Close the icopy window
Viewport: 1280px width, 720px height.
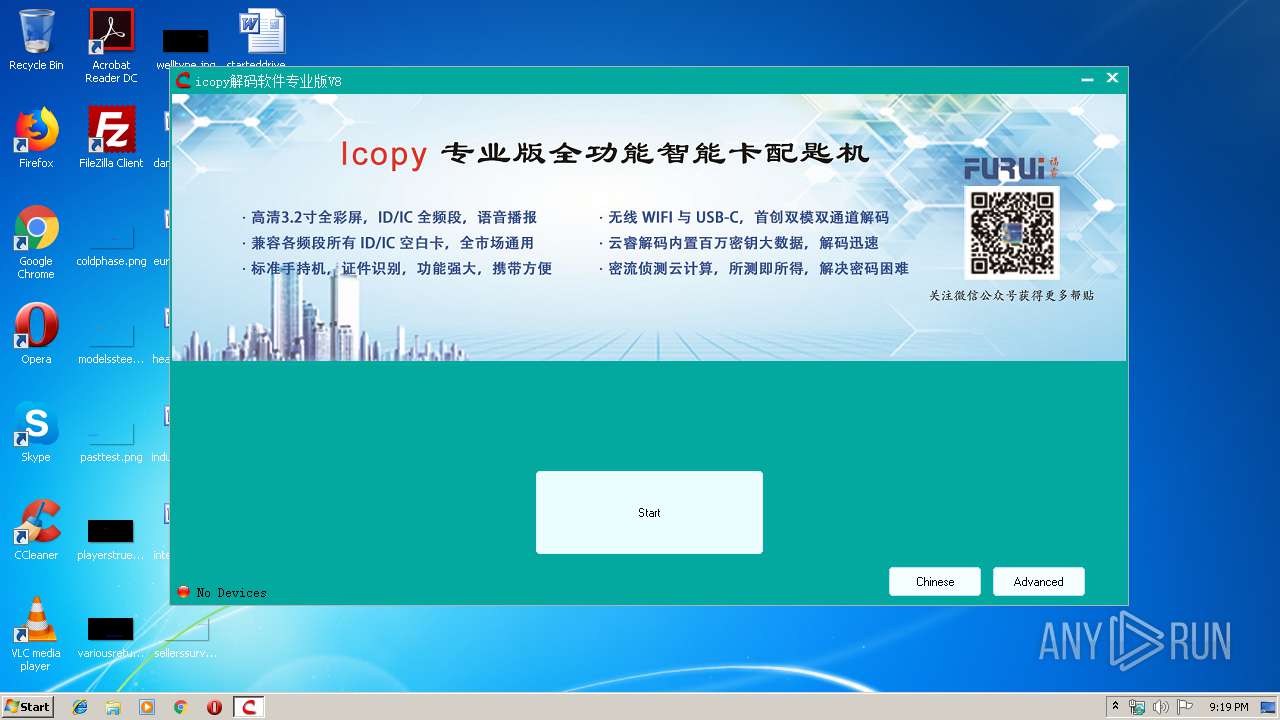(1112, 78)
